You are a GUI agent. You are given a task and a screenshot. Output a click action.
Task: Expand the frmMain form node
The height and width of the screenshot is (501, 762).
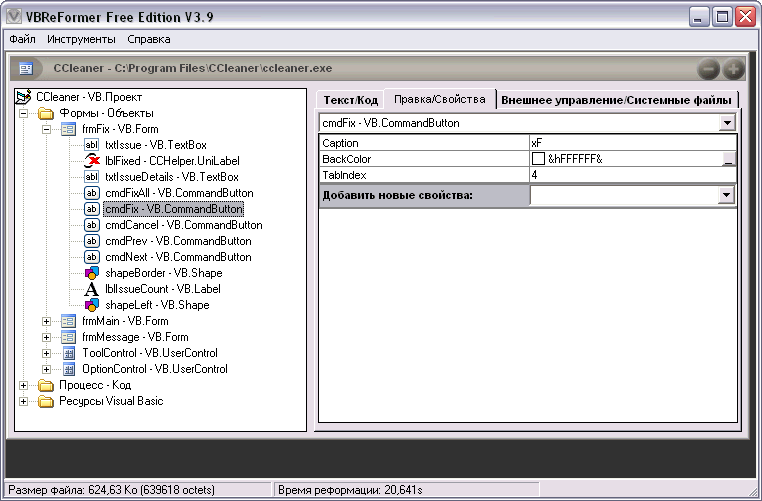point(46,321)
